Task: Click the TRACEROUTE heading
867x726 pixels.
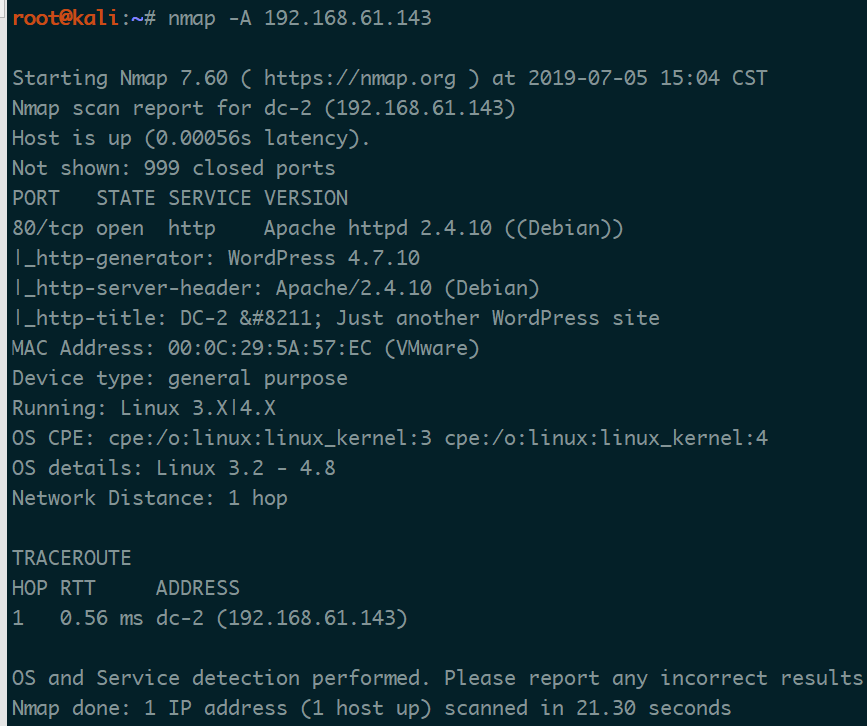Action: (72, 558)
